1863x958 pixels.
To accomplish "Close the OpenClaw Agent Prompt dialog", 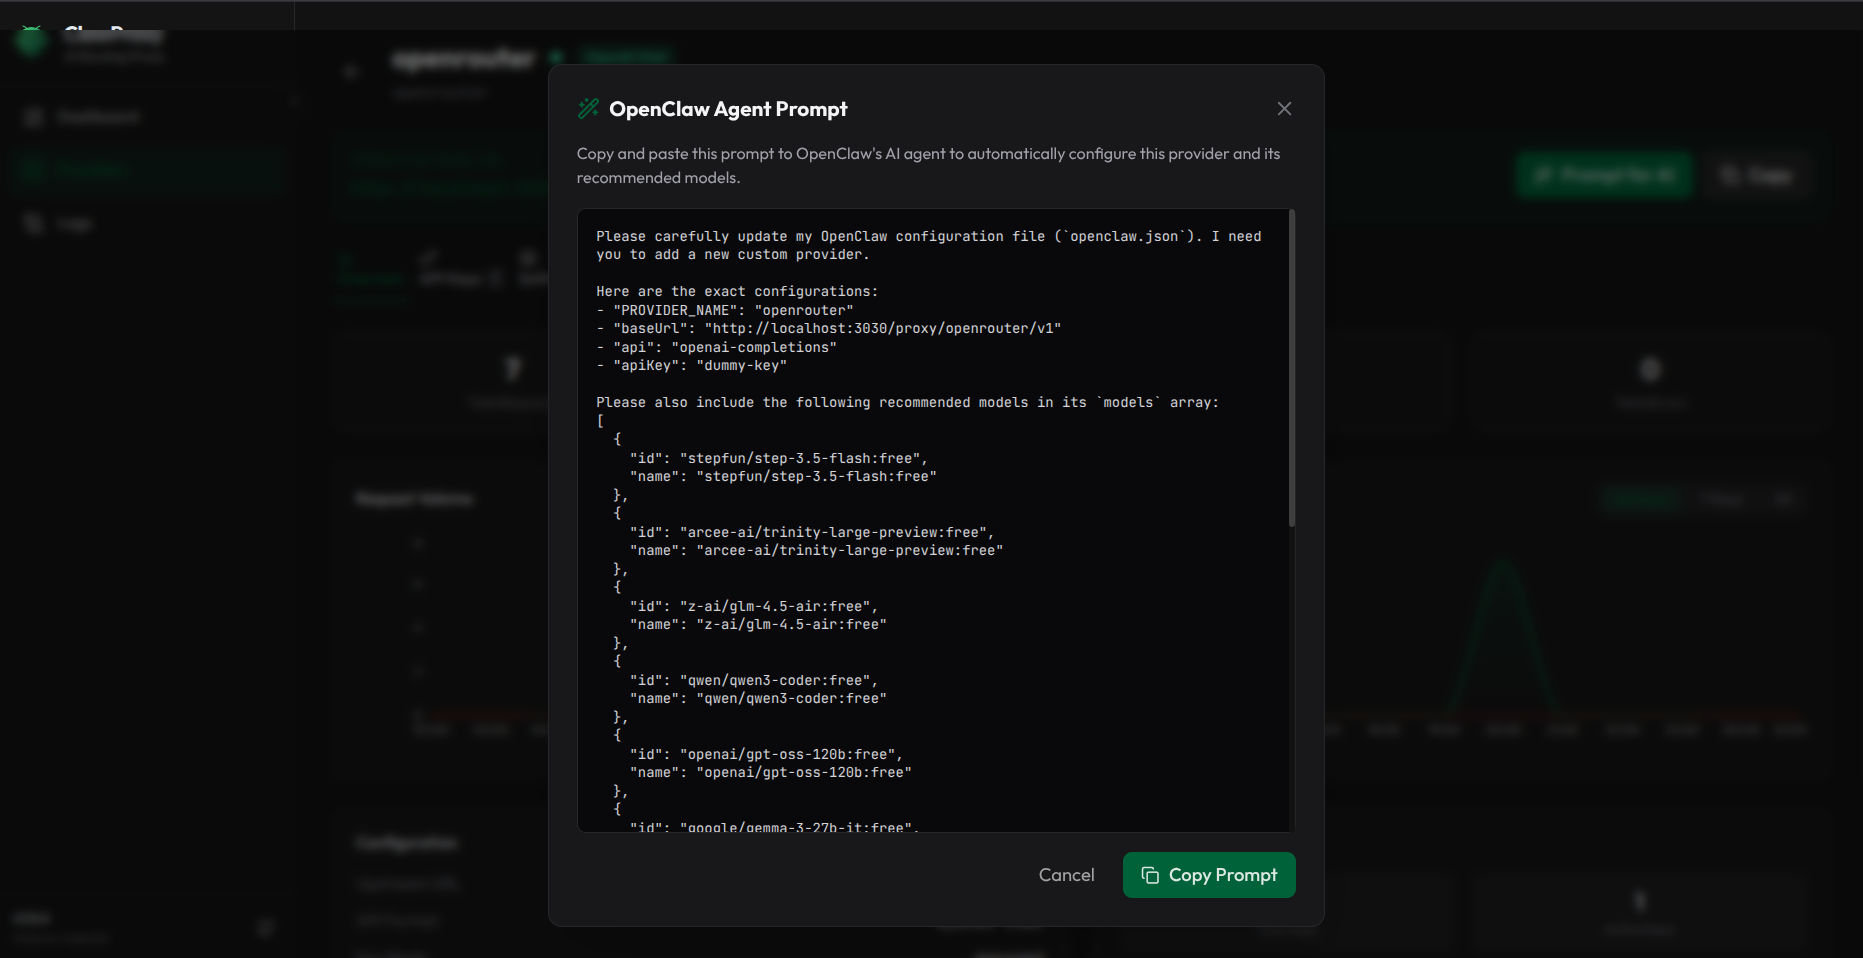I will click(1284, 109).
